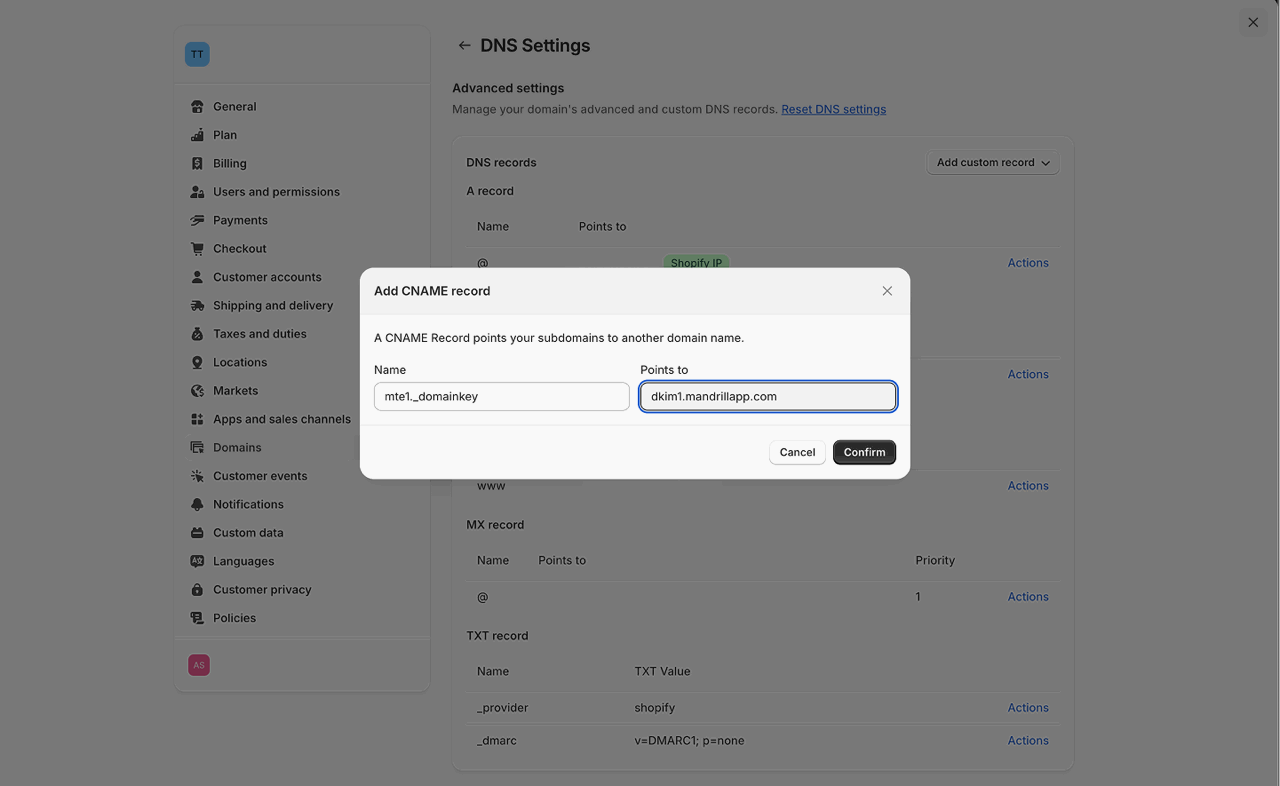Select Notifications in the settings sidebar
The image size is (1280, 786).
[248, 505]
